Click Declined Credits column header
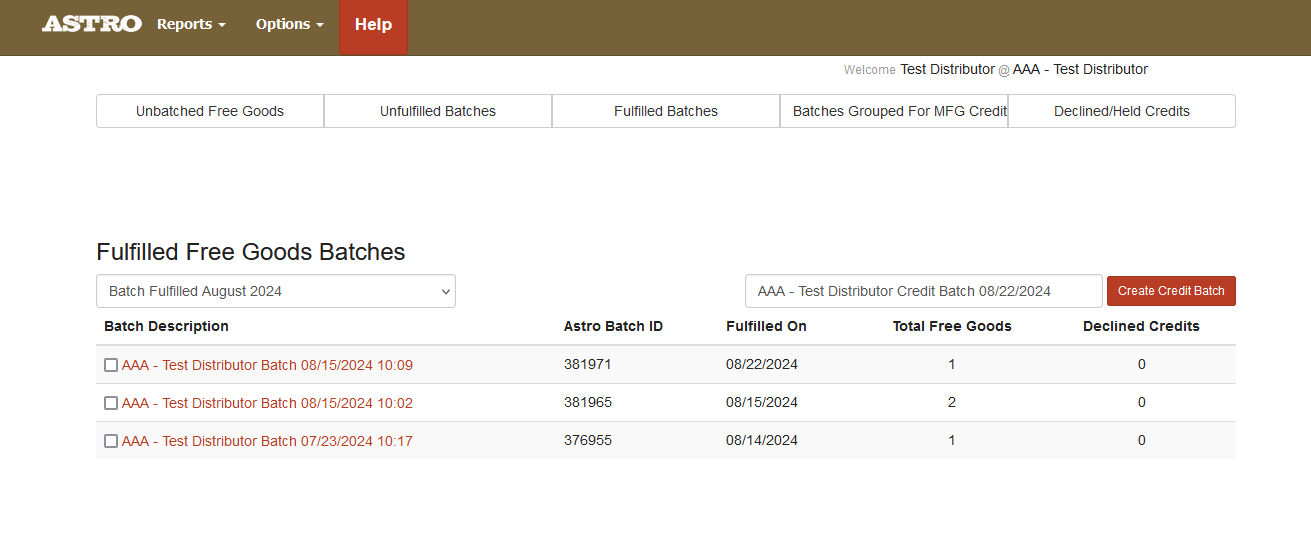Screen dimensions: 1311x542 (1141, 326)
